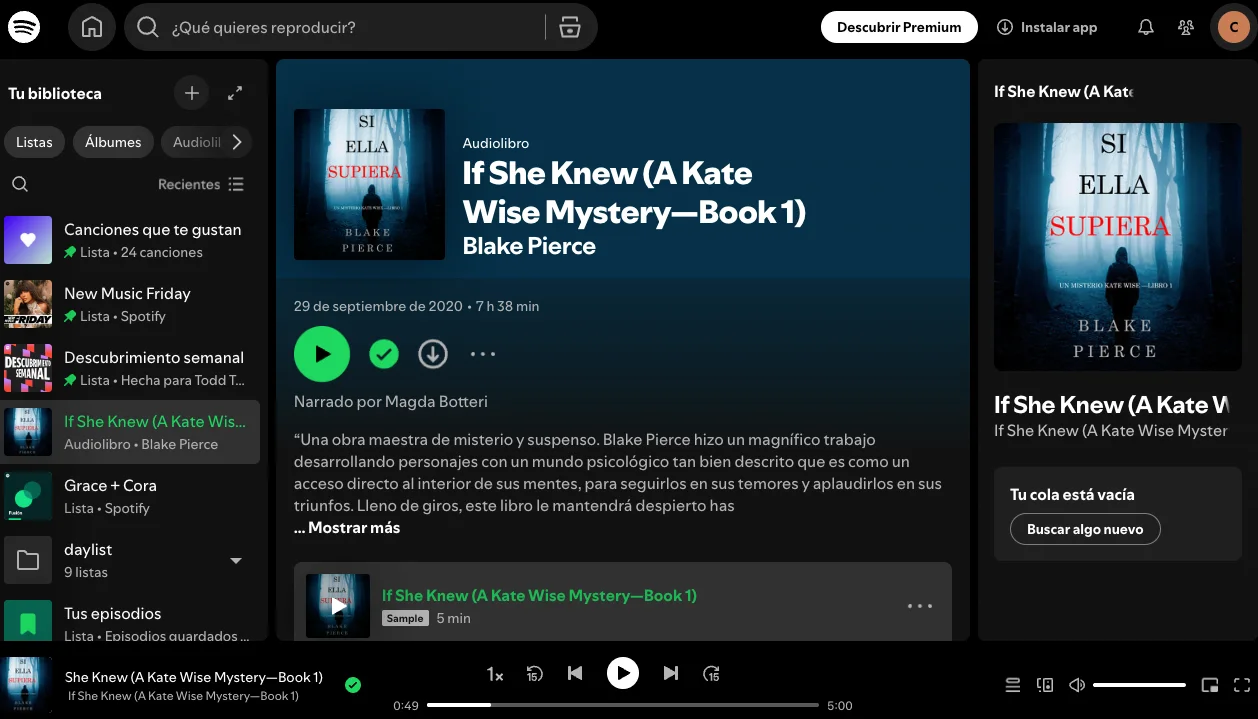Open the notifications bell

pyautogui.click(x=1146, y=27)
